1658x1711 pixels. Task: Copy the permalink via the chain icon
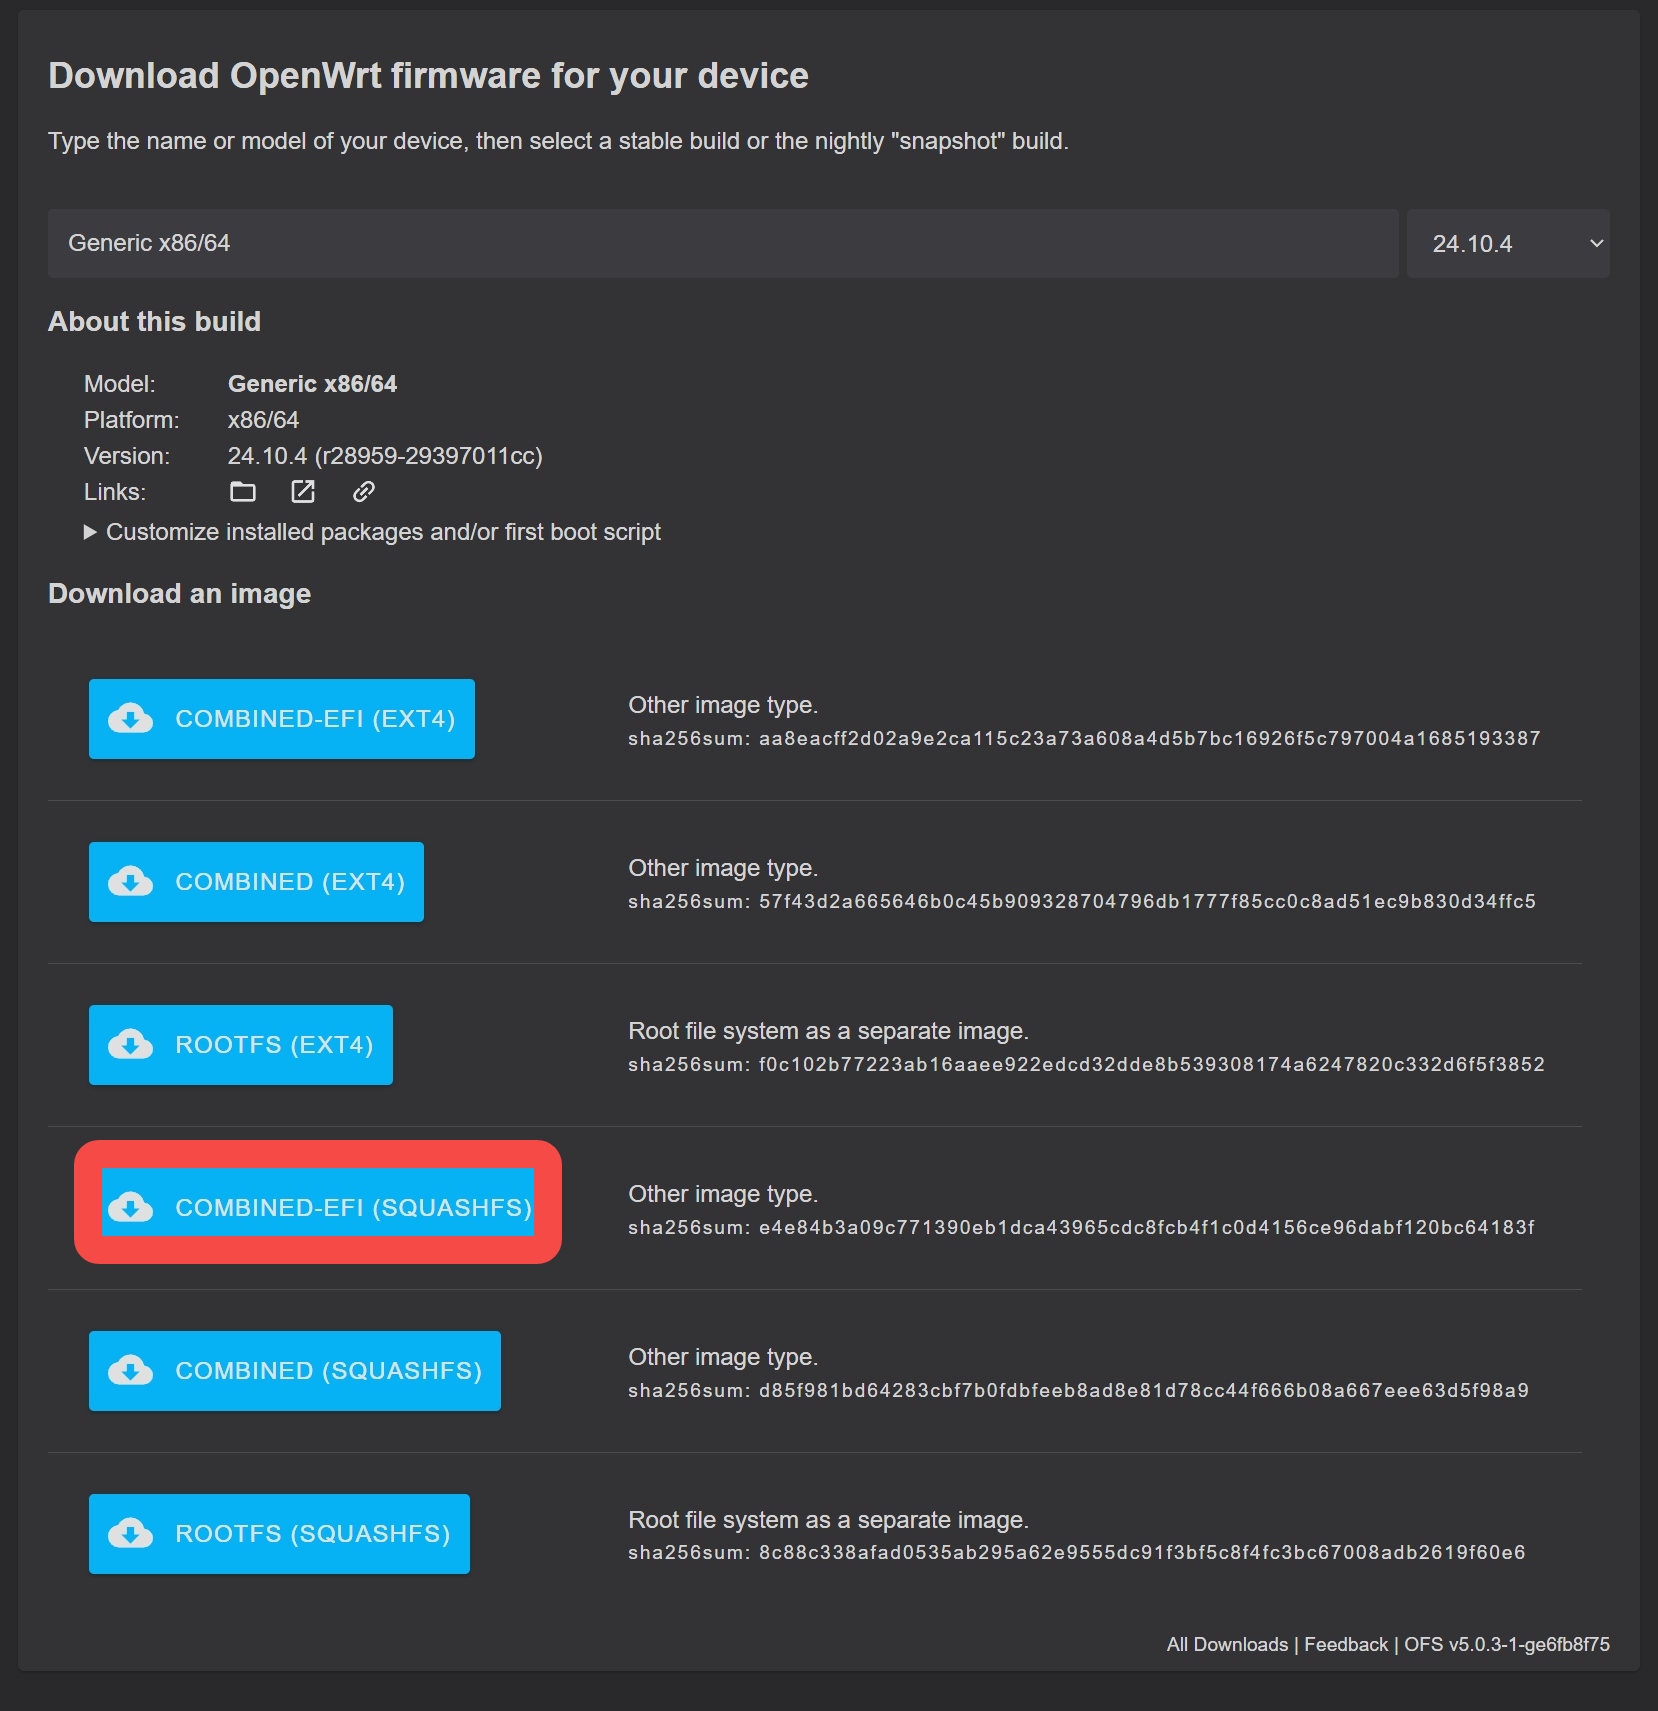coord(362,492)
